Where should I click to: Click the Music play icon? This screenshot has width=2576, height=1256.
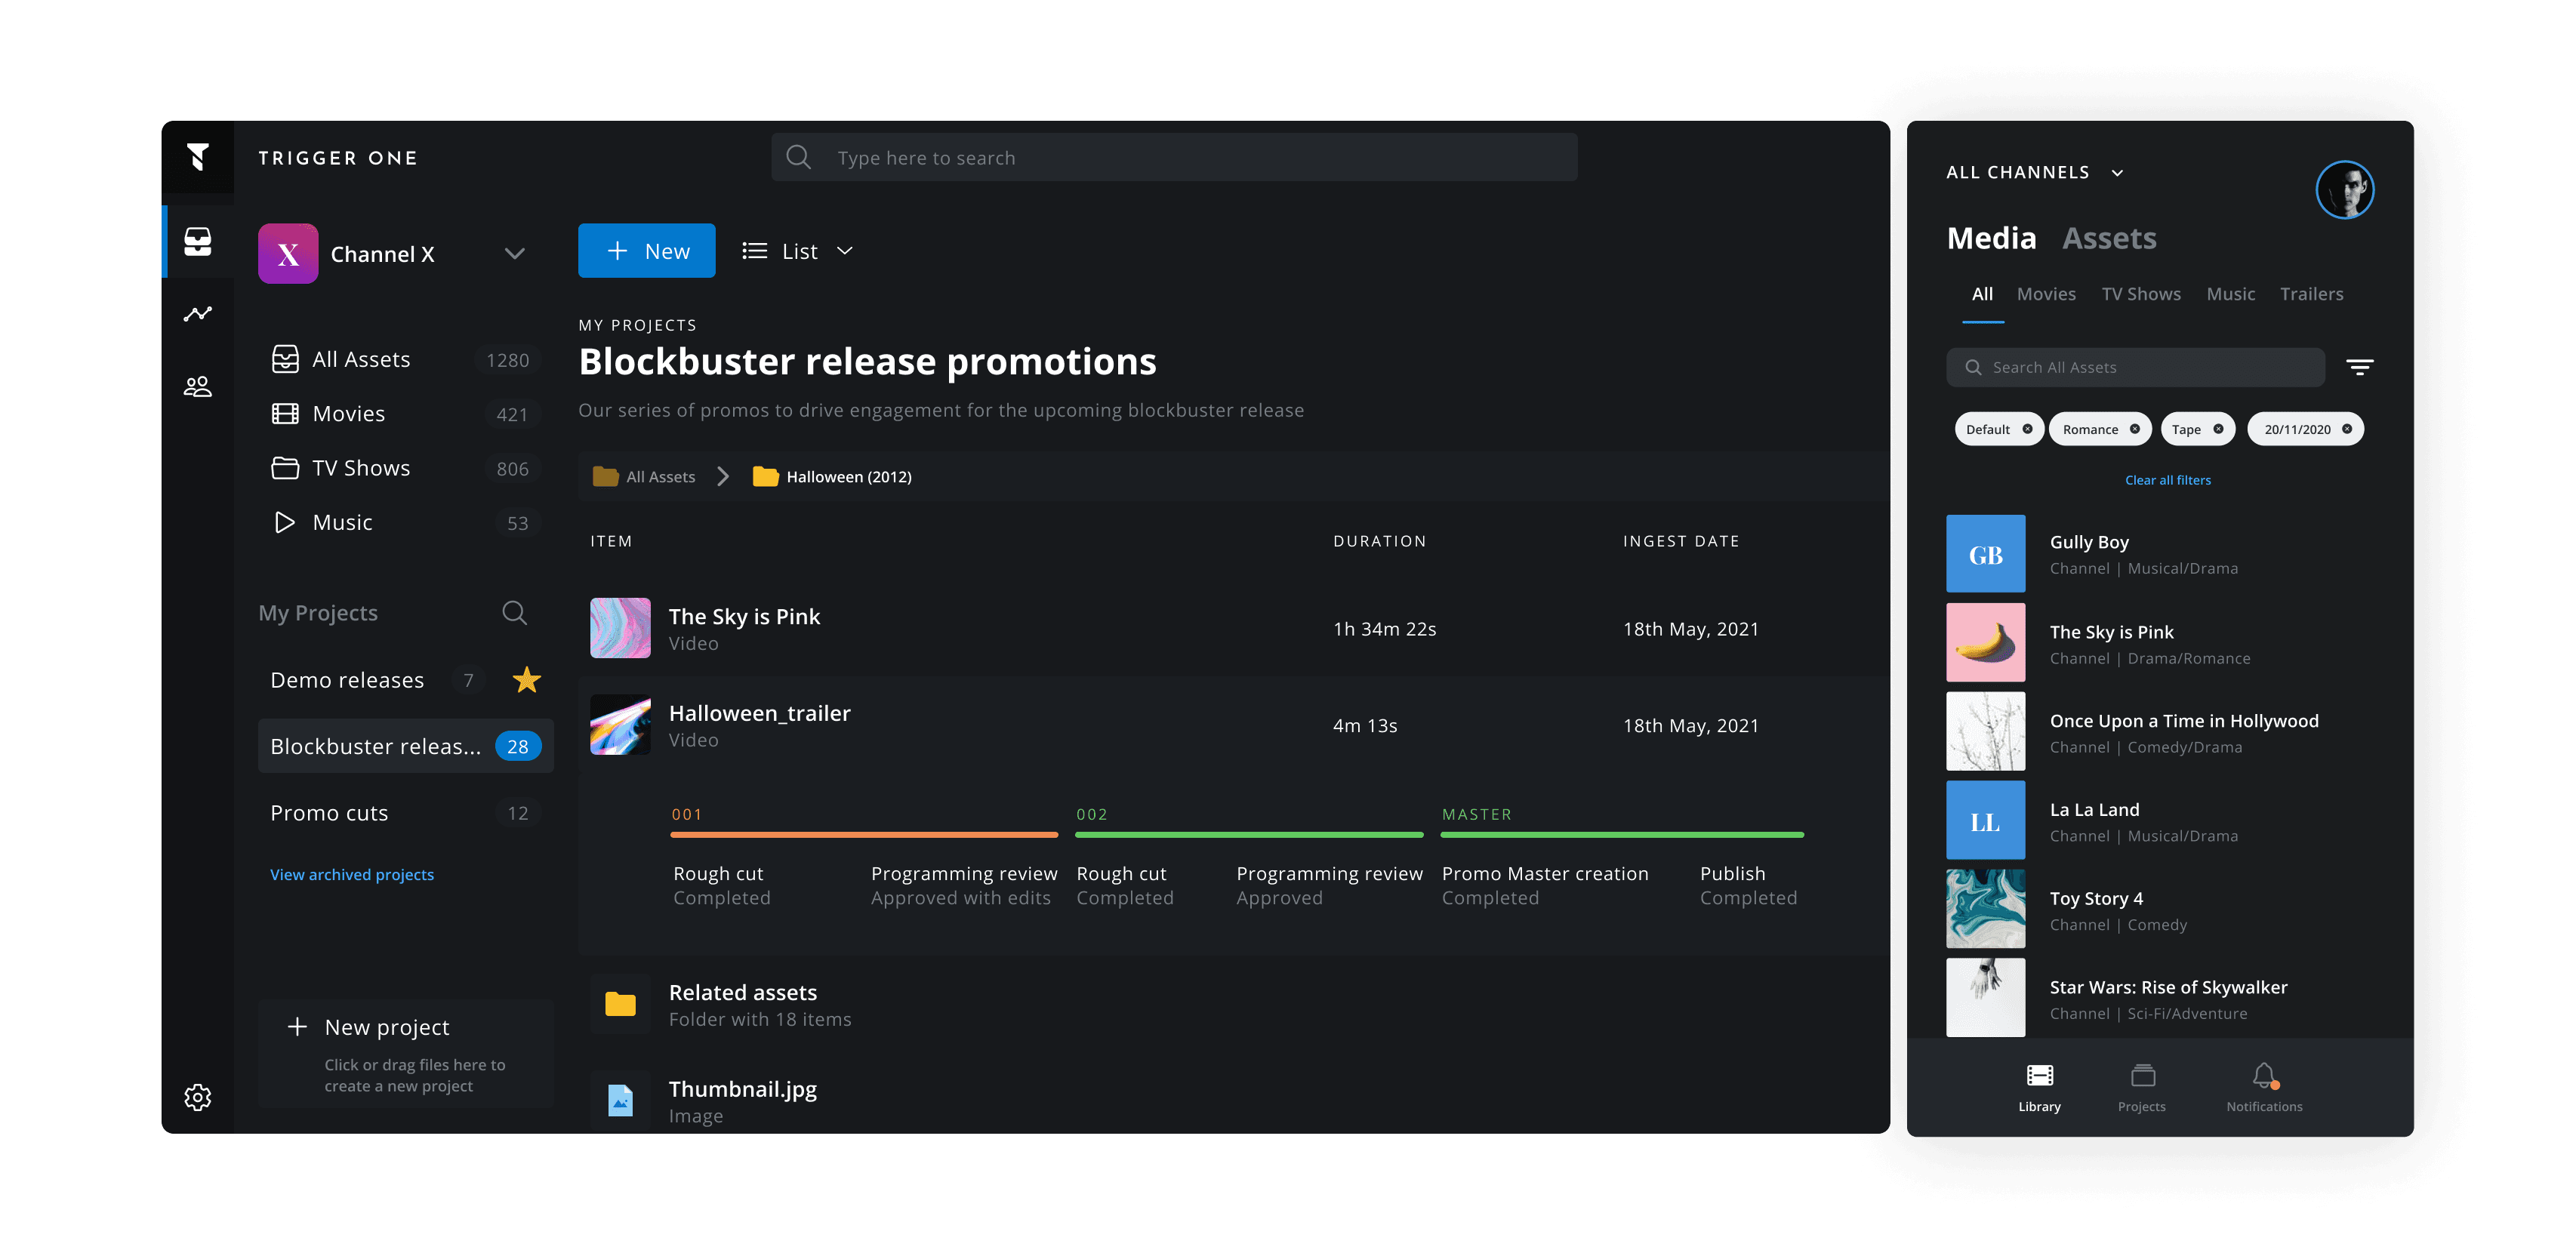pos(285,522)
